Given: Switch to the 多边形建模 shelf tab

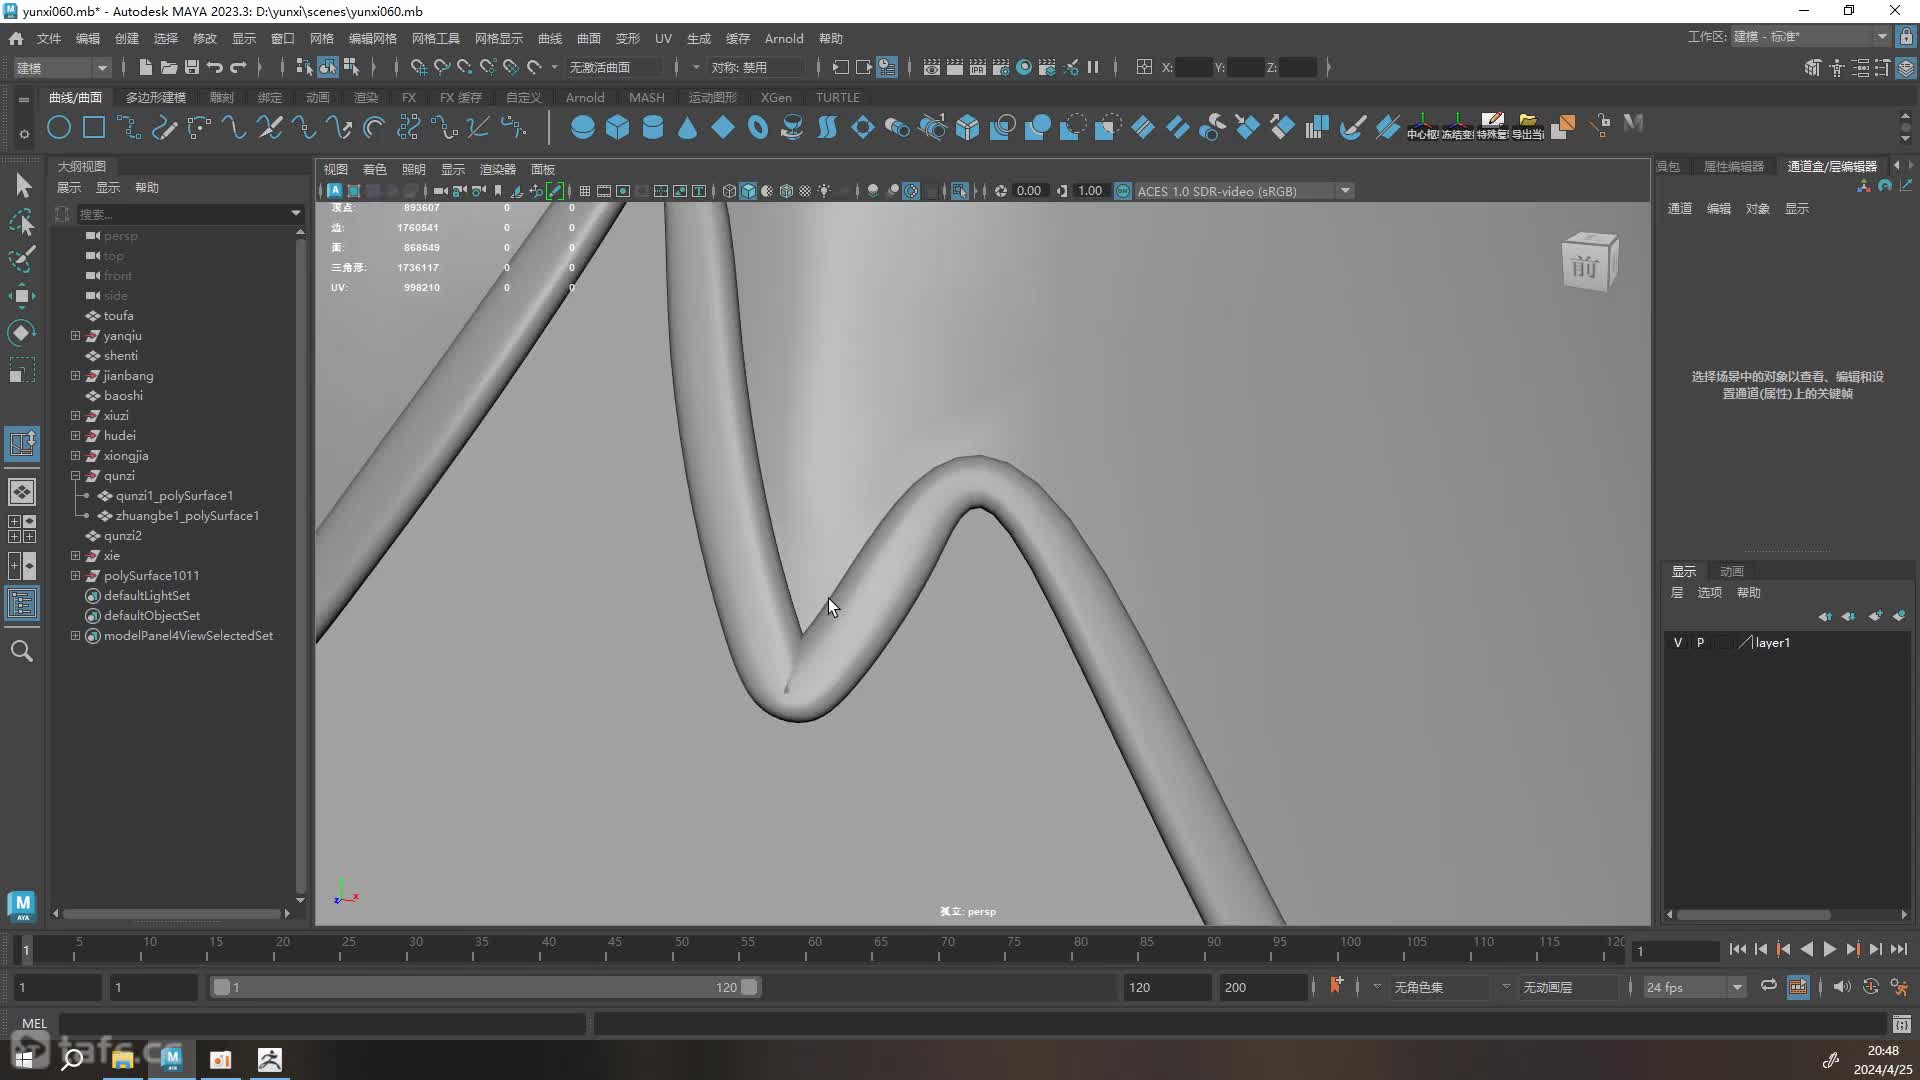Looking at the screenshot, I should coord(156,97).
